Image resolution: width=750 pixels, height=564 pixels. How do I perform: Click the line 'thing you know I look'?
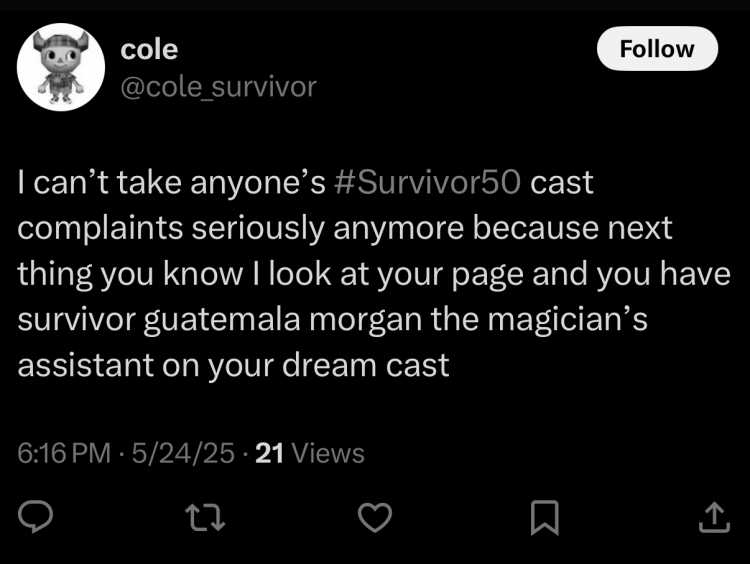pyautogui.click(x=175, y=275)
